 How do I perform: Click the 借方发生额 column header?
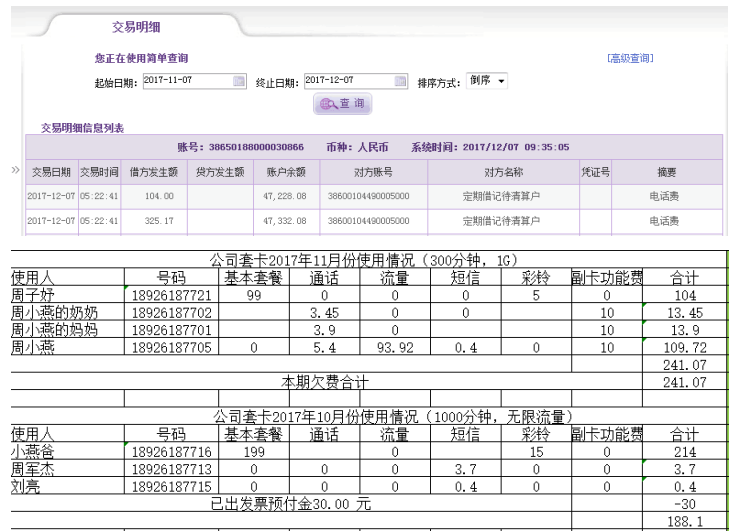coord(153,172)
